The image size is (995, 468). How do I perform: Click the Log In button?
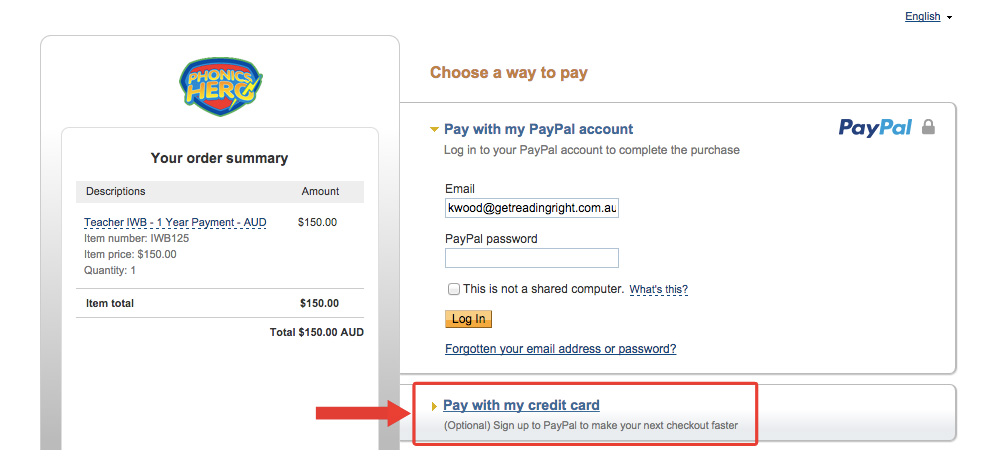click(468, 319)
